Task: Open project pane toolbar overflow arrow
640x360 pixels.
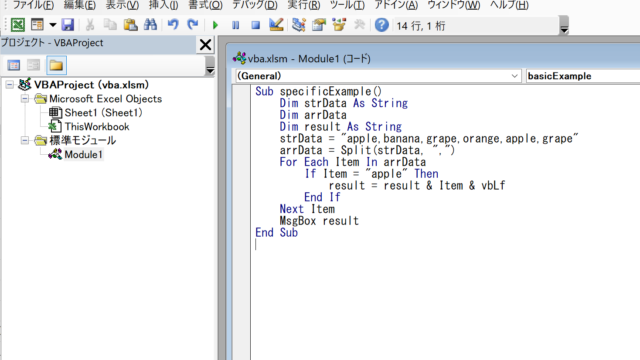Action: click(209, 65)
